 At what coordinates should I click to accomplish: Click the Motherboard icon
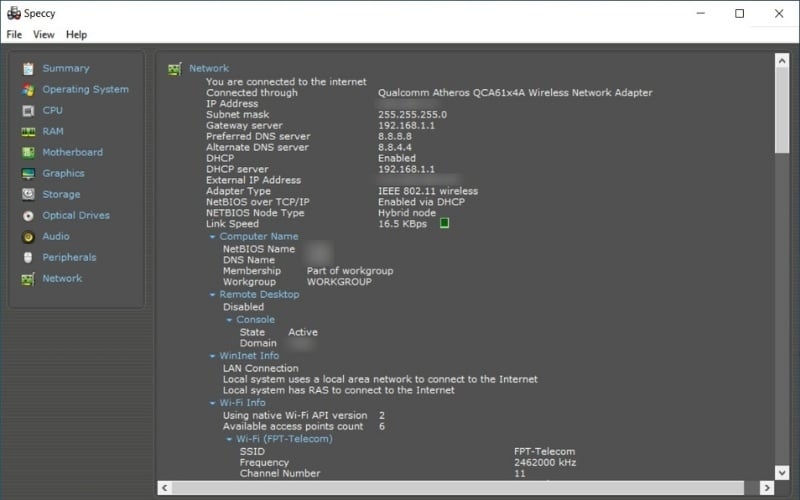(x=26, y=152)
